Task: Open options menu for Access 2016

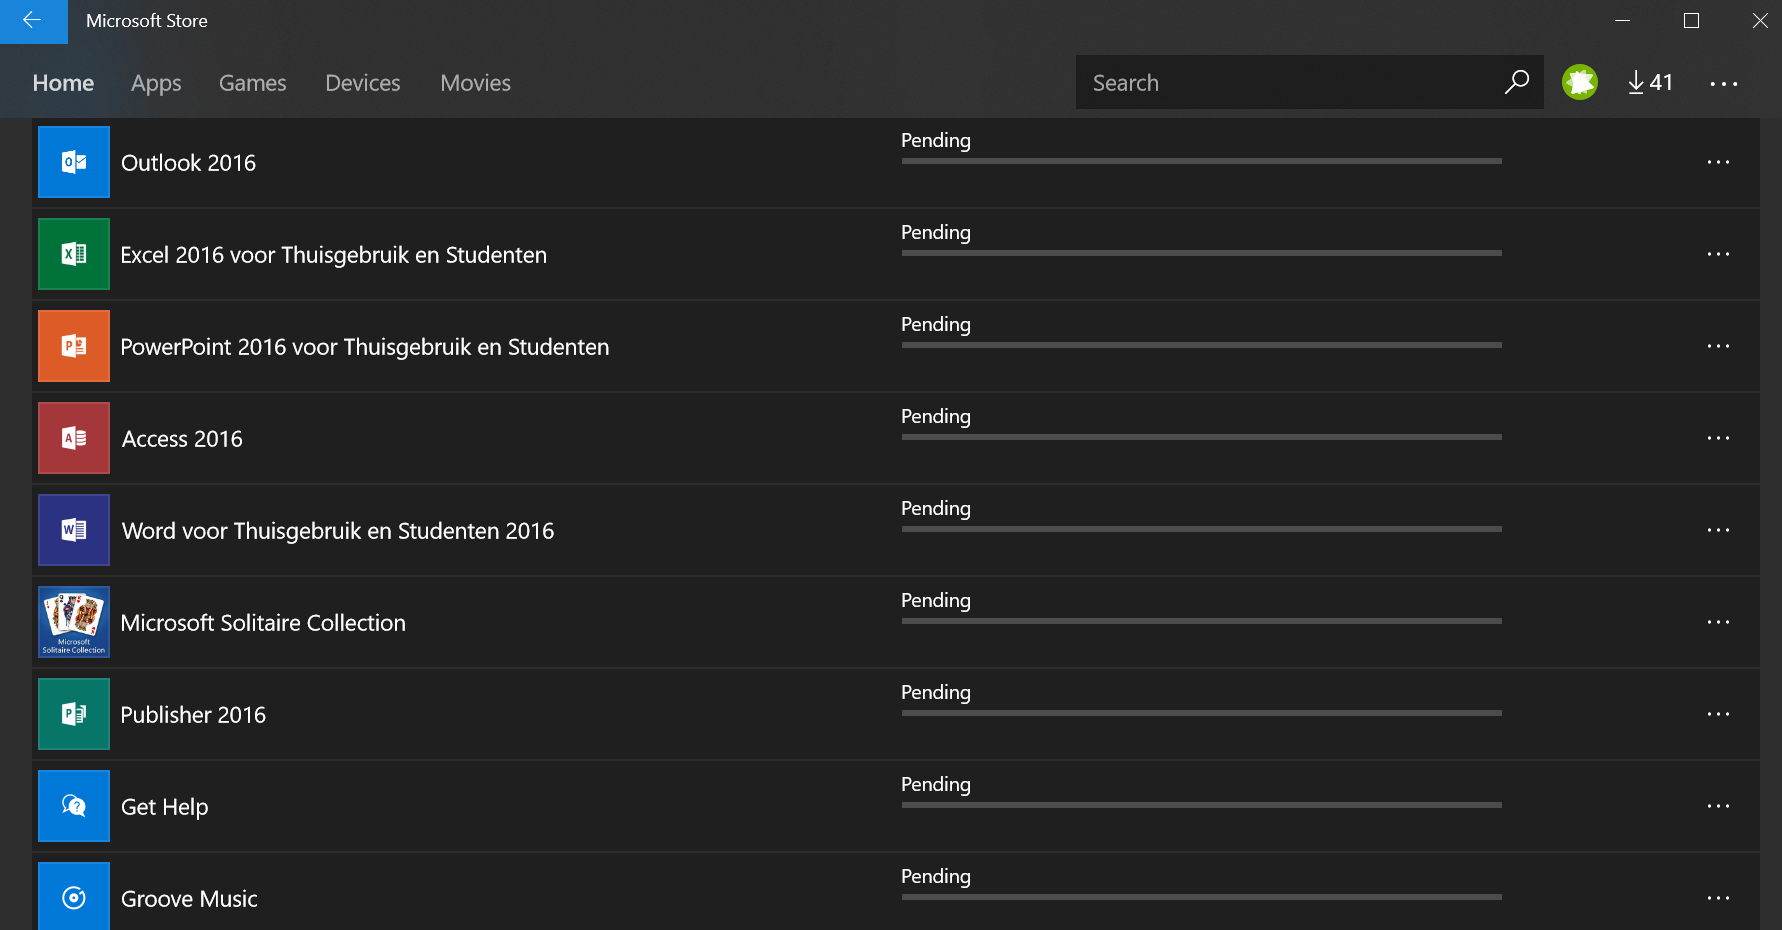Action: pyautogui.click(x=1718, y=438)
